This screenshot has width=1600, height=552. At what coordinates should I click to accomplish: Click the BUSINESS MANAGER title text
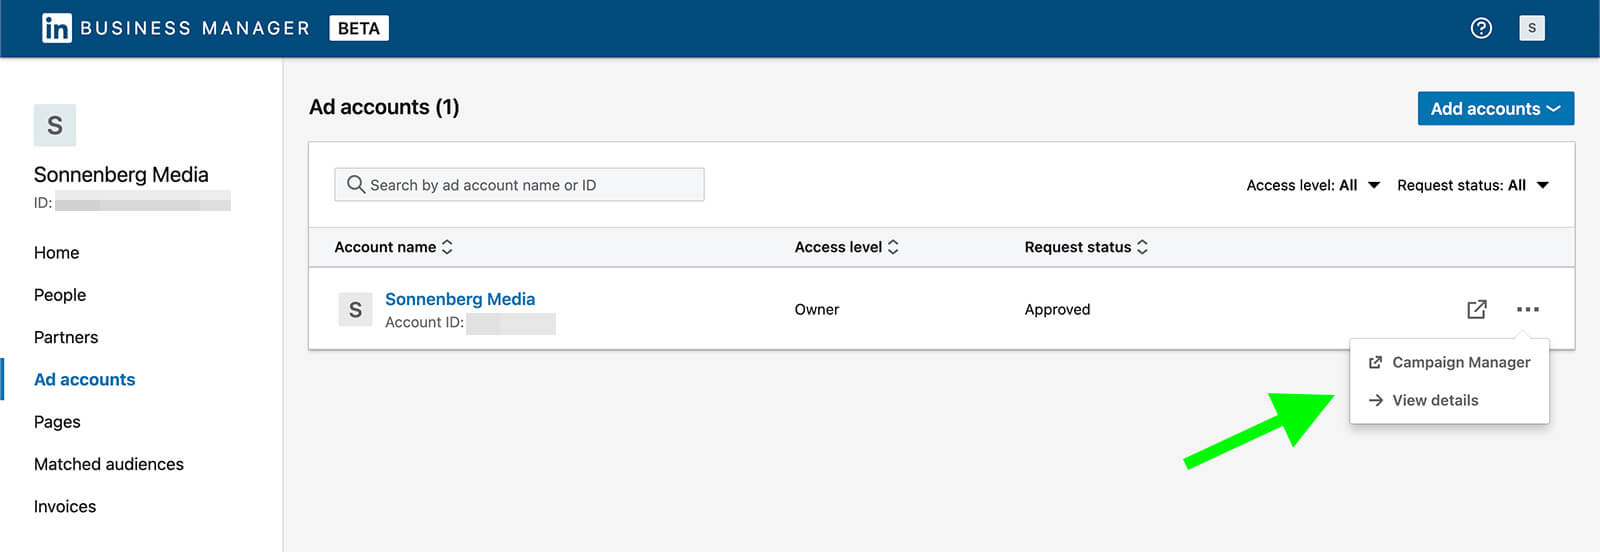[x=195, y=28]
